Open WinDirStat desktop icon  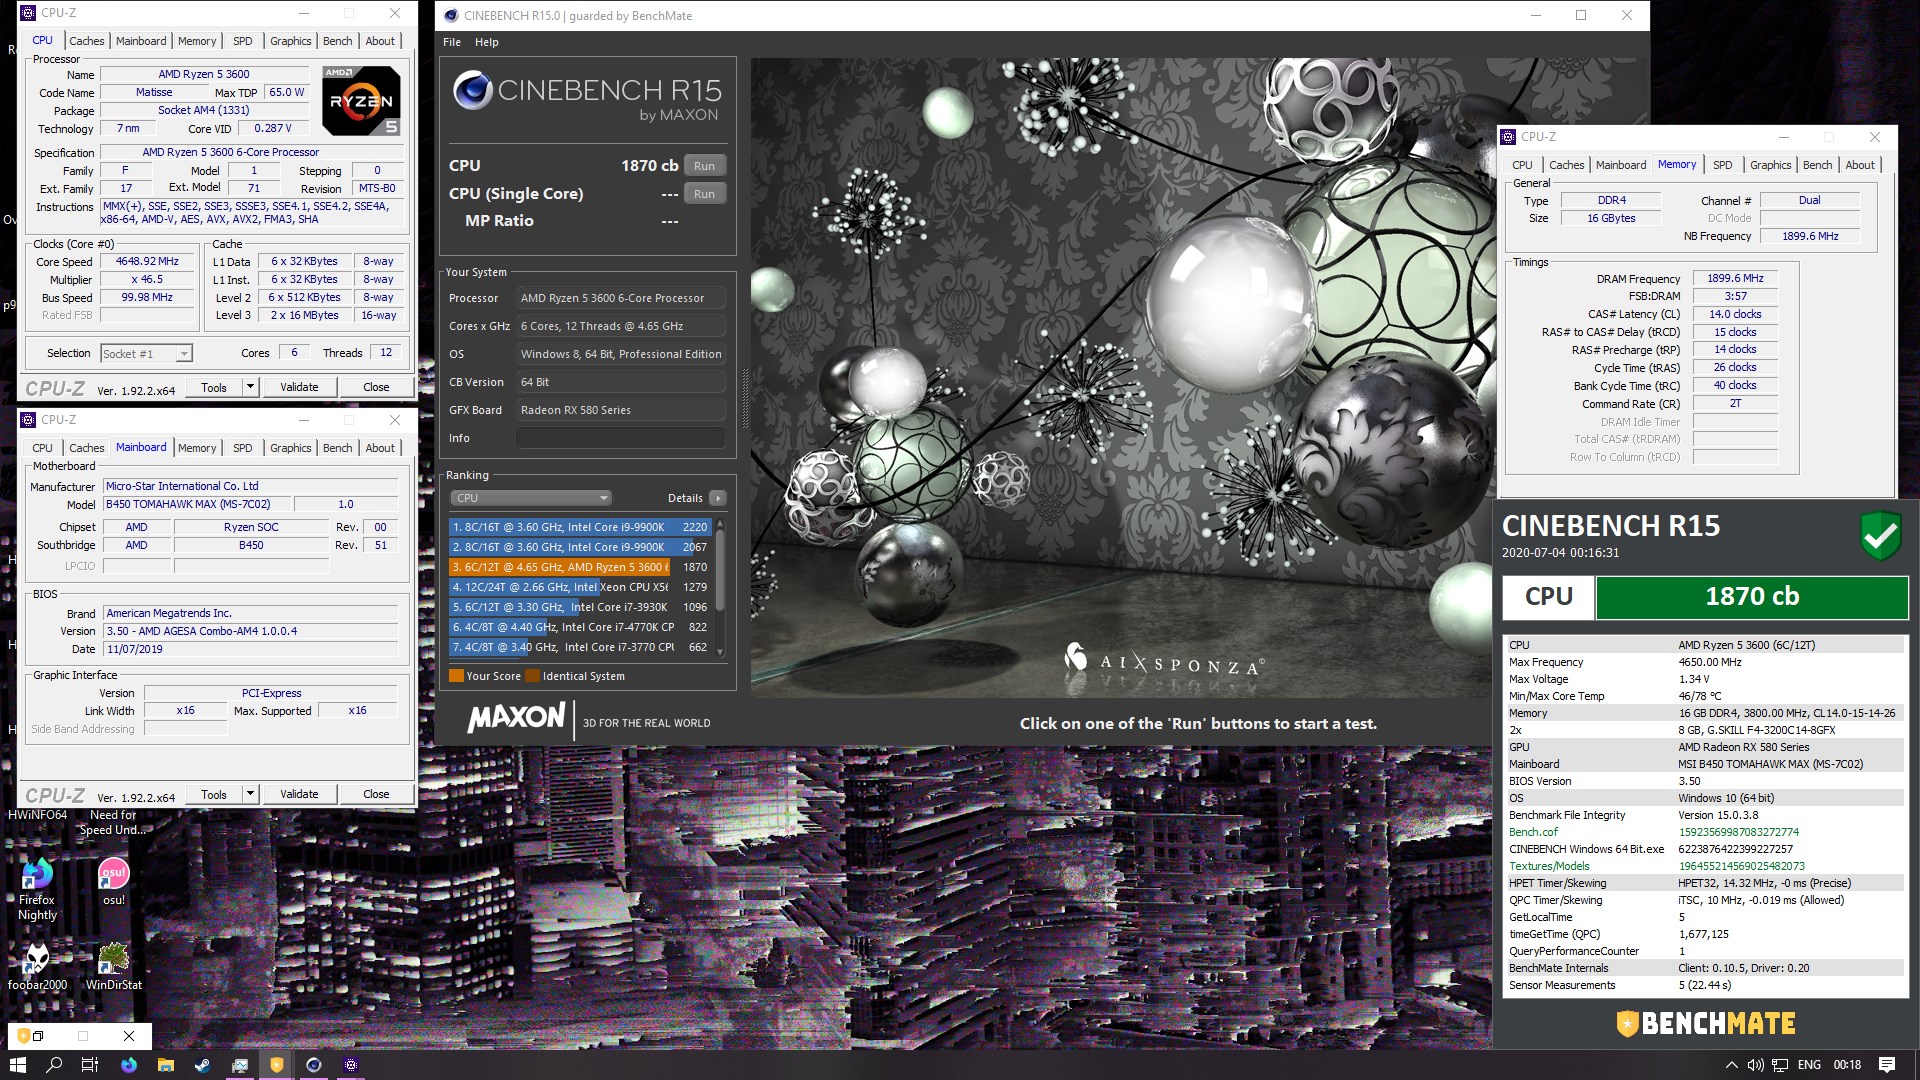coord(114,966)
